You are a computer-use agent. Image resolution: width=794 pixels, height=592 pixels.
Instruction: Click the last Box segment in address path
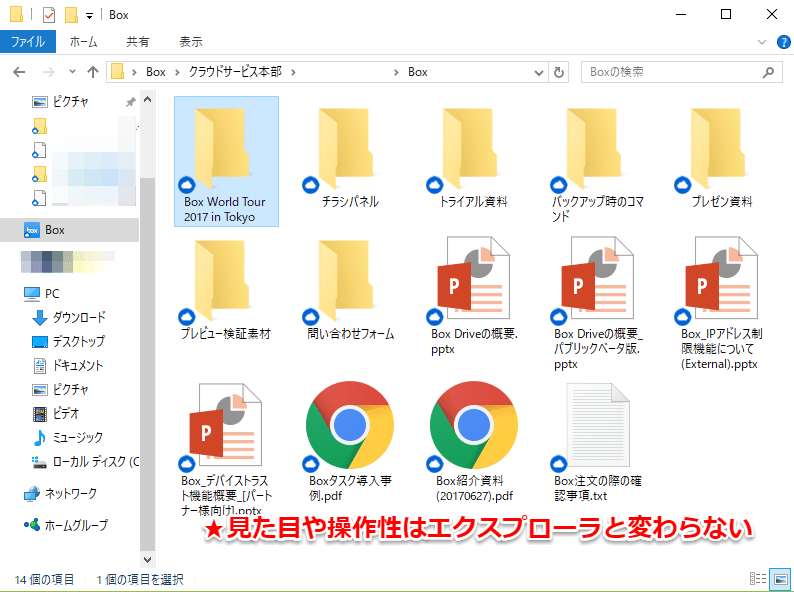418,72
